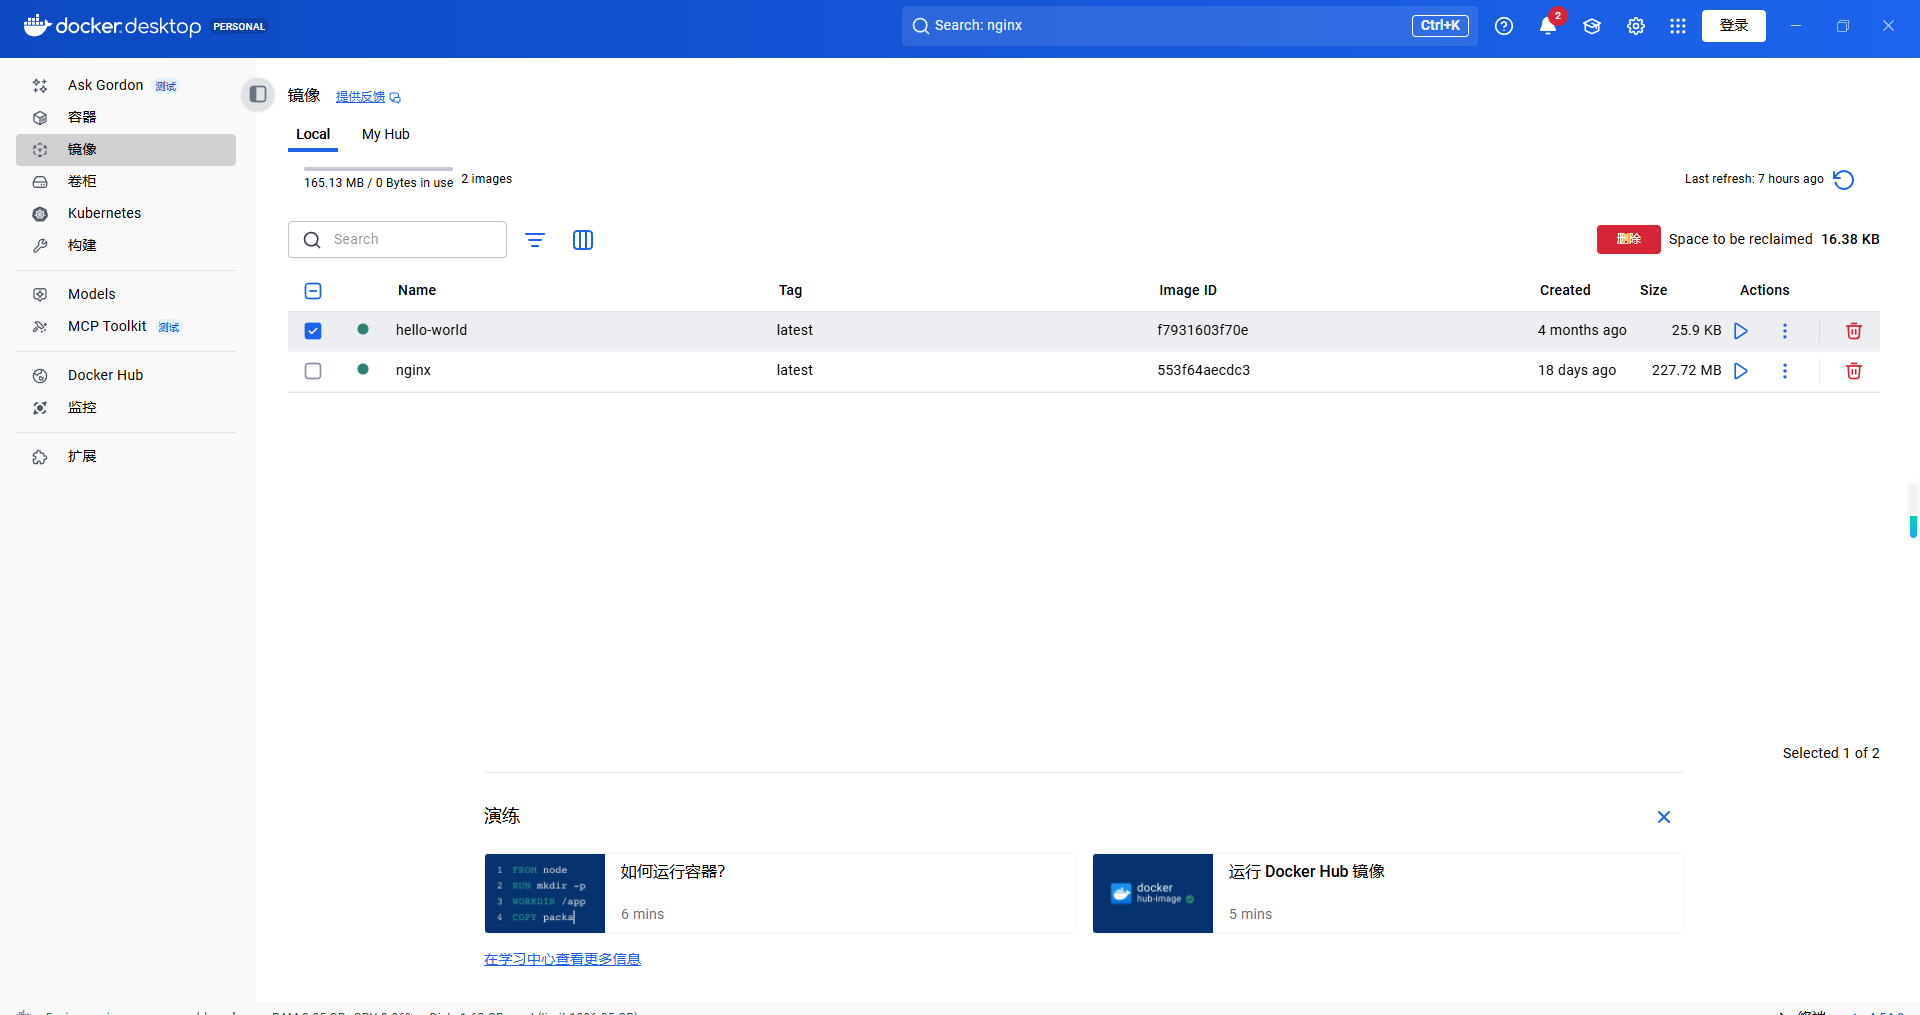Maximize the Docker Desktop window
The image size is (1920, 1015).
[x=1843, y=26]
